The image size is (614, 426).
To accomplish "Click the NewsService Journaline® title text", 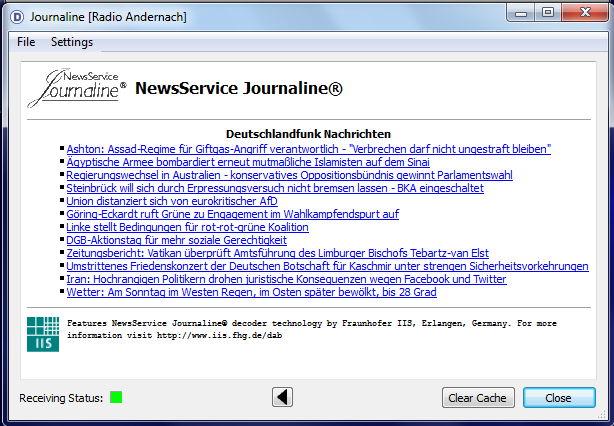I will pos(239,88).
